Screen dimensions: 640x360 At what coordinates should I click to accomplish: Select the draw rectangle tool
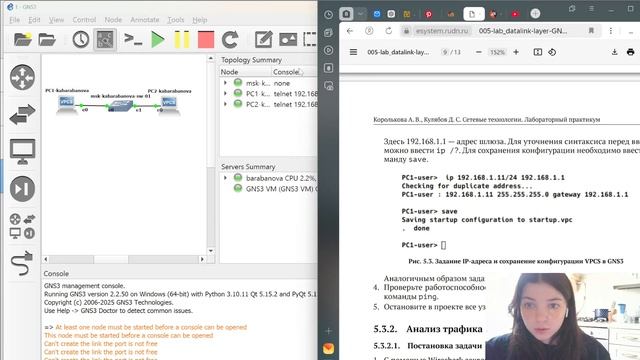pyautogui.click(x=310, y=40)
